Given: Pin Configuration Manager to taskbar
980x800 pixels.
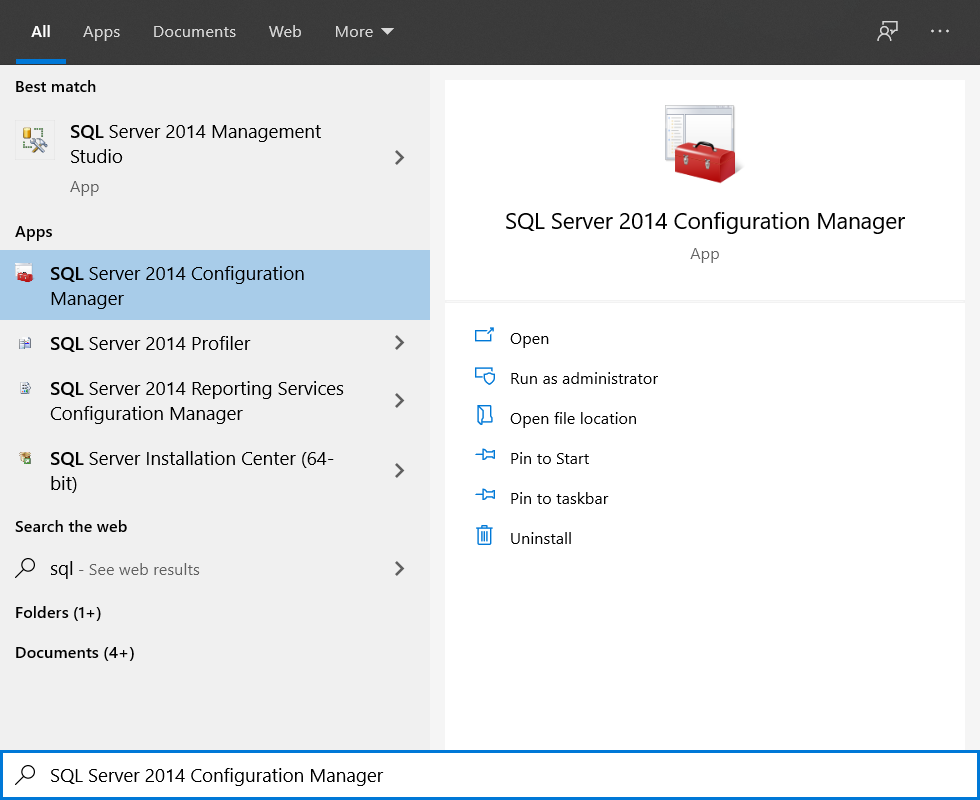Looking at the screenshot, I should (558, 498).
